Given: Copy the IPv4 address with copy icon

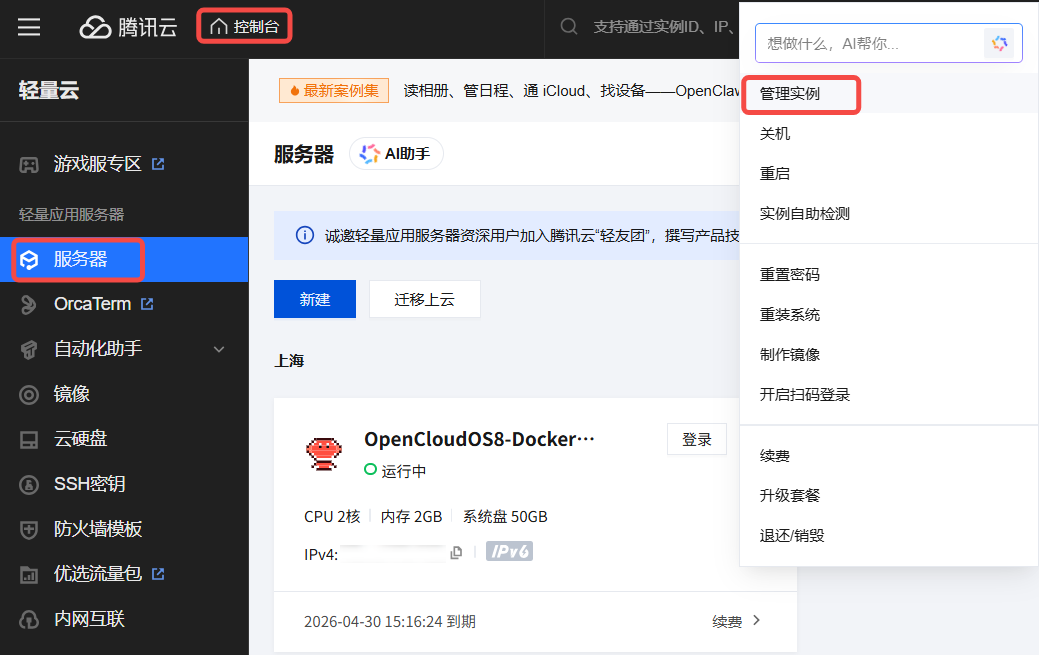Looking at the screenshot, I should pos(456,553).
